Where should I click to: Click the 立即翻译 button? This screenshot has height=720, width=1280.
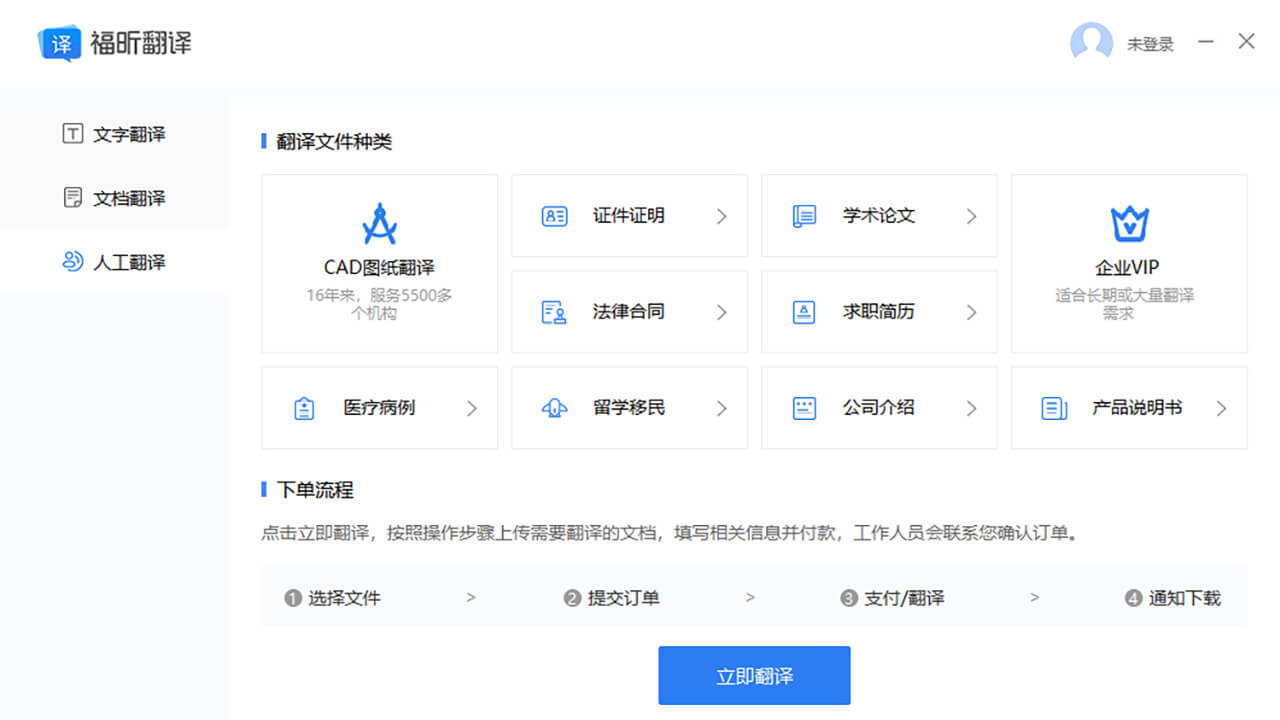[x=754, y=675]
